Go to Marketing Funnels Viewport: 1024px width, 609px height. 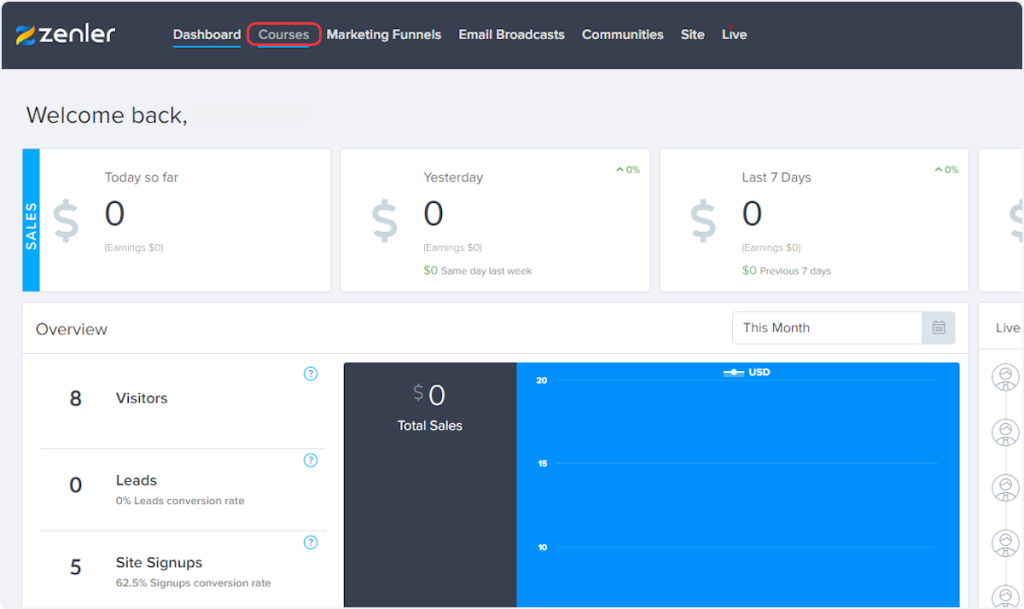pyautogui.click(x=383, y=35)
